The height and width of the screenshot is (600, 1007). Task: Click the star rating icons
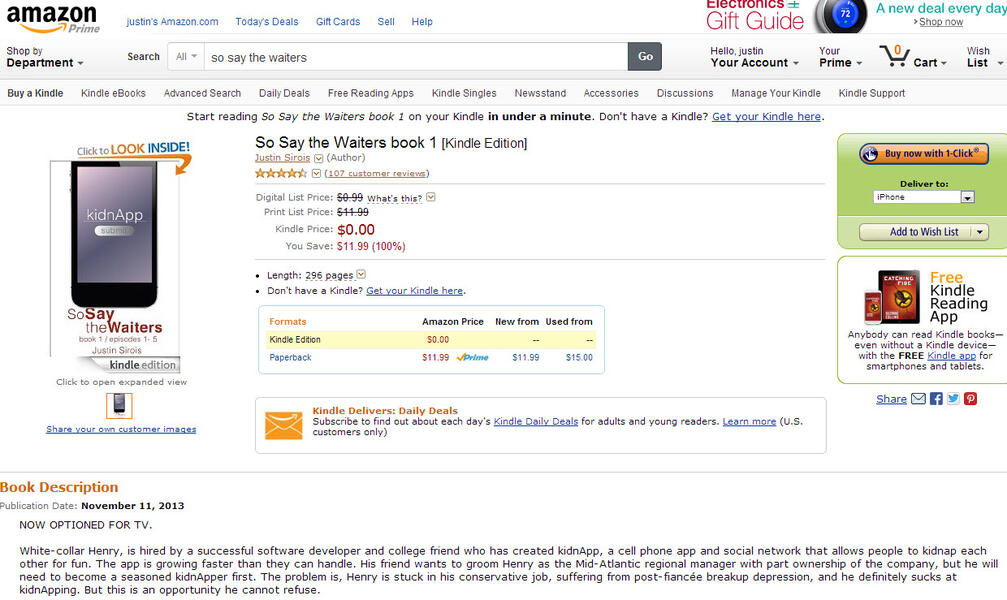[280, 173]
